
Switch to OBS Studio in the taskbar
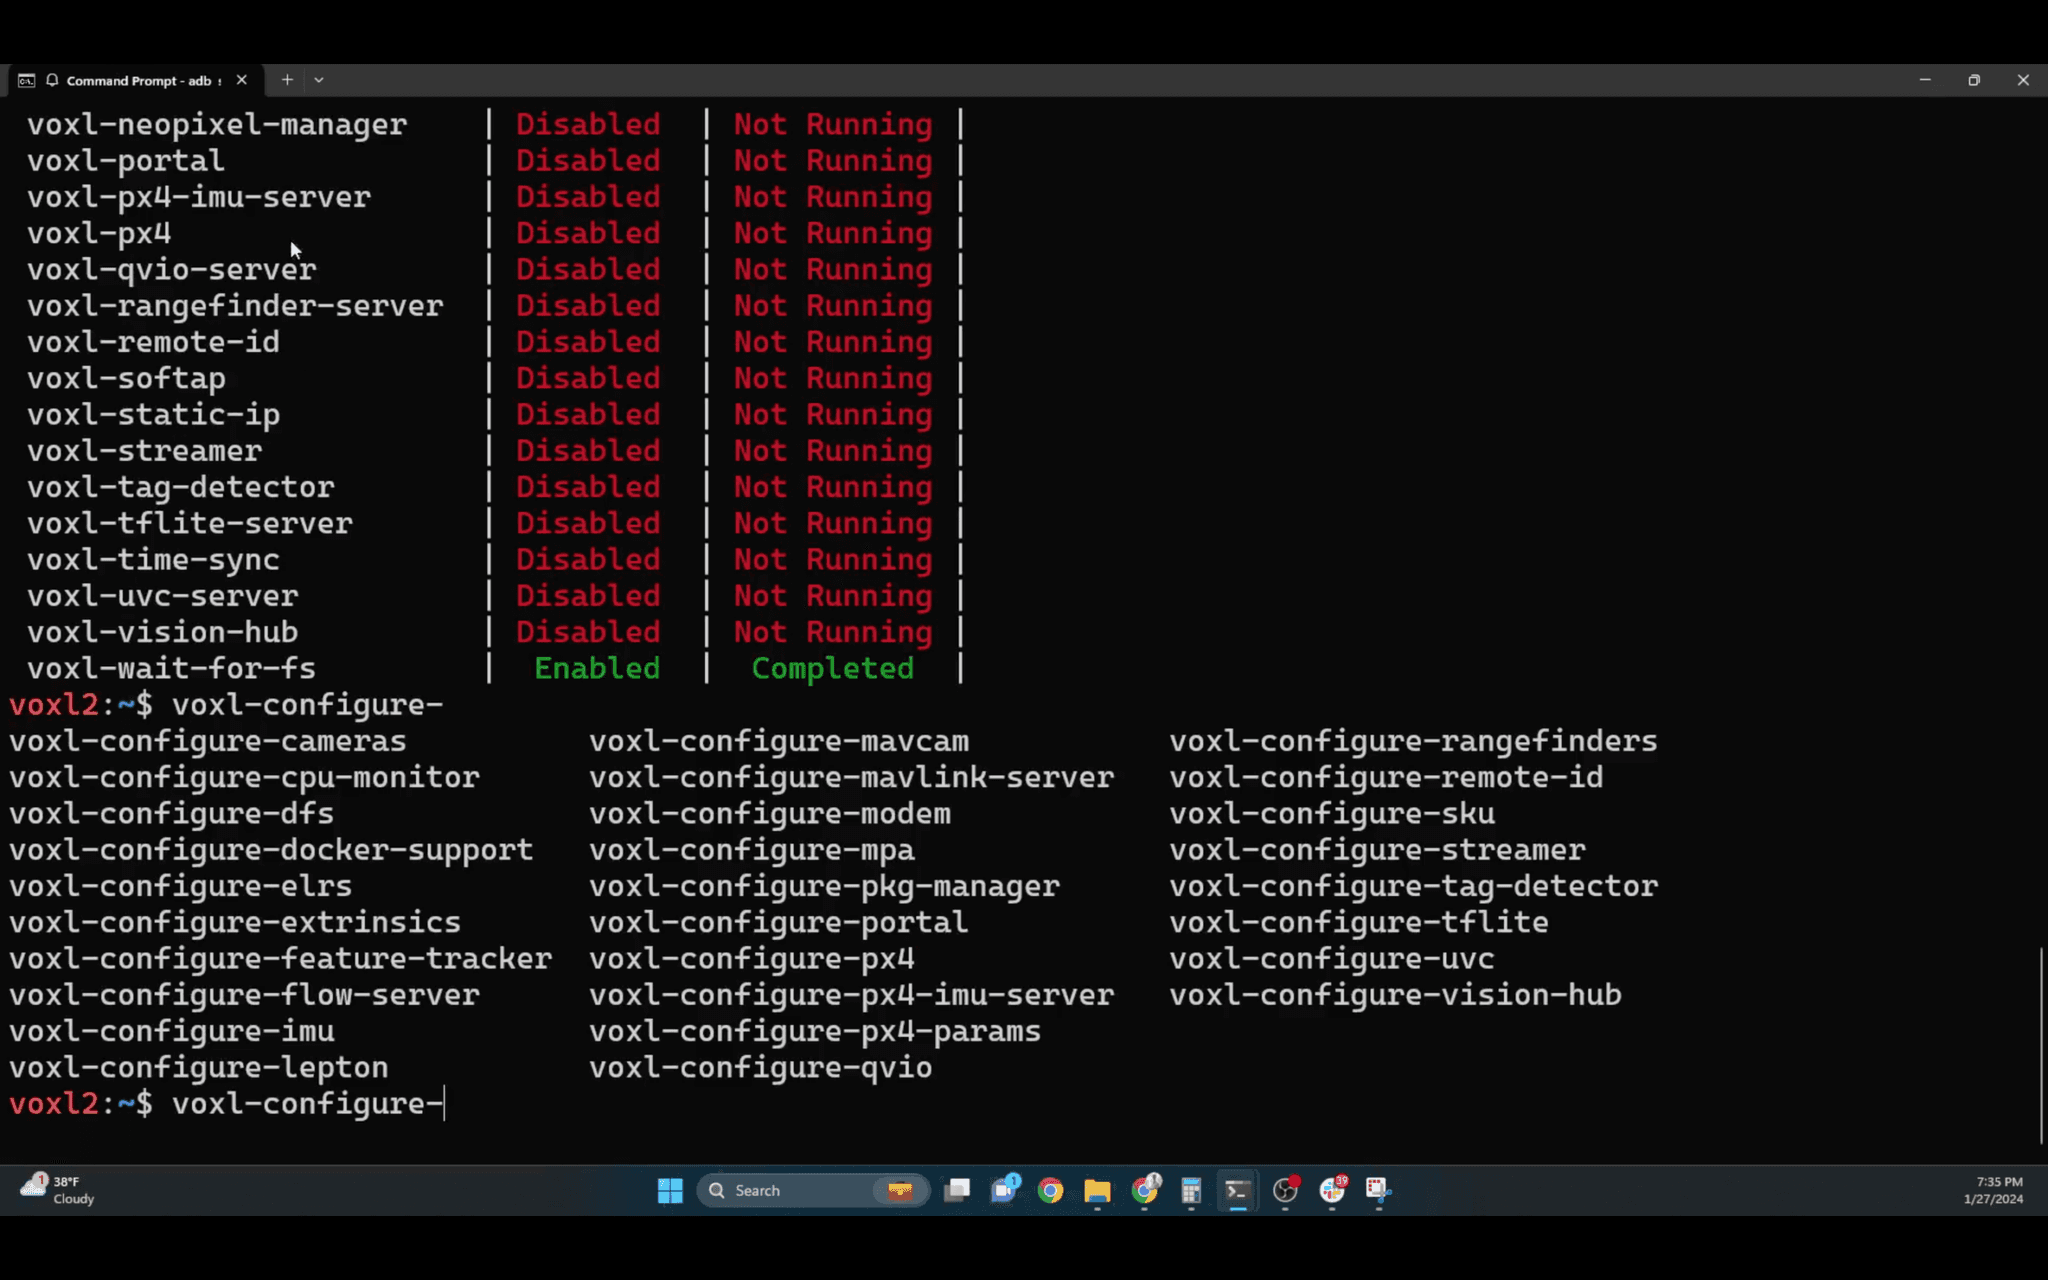click(1284, 1190)
